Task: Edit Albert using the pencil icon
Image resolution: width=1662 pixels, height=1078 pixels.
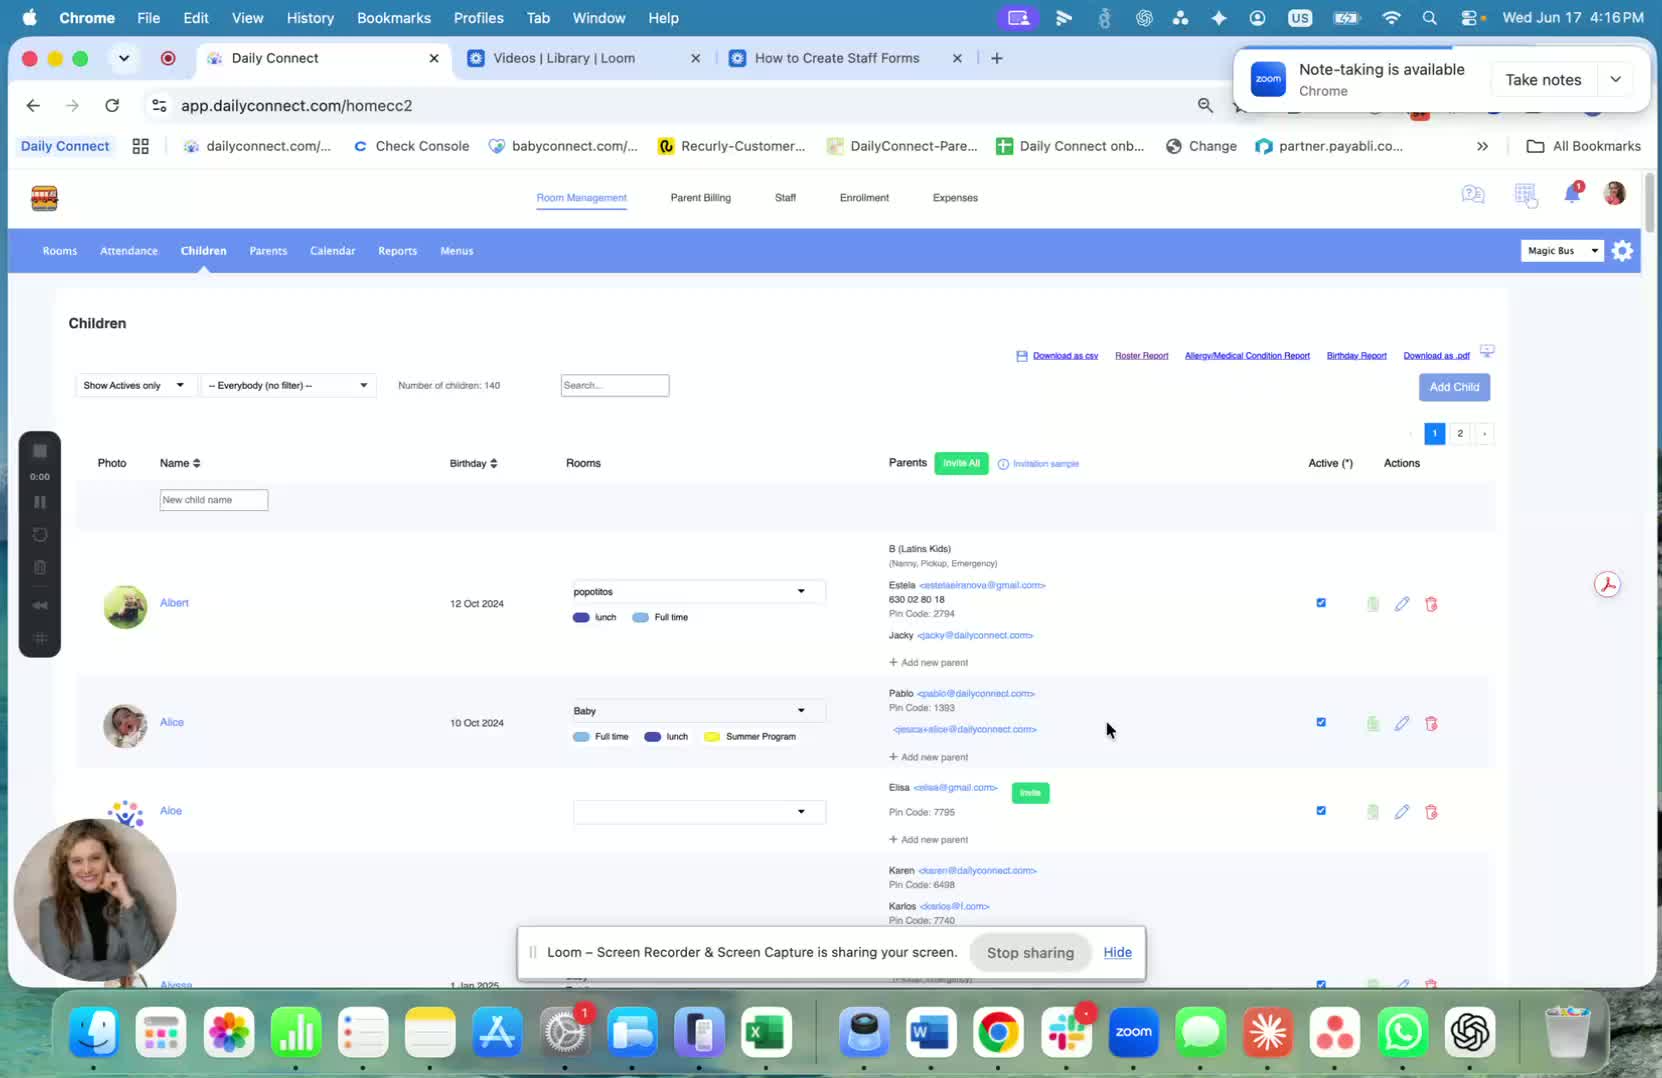Action: pyautogui.click(x=1402, y=604)
